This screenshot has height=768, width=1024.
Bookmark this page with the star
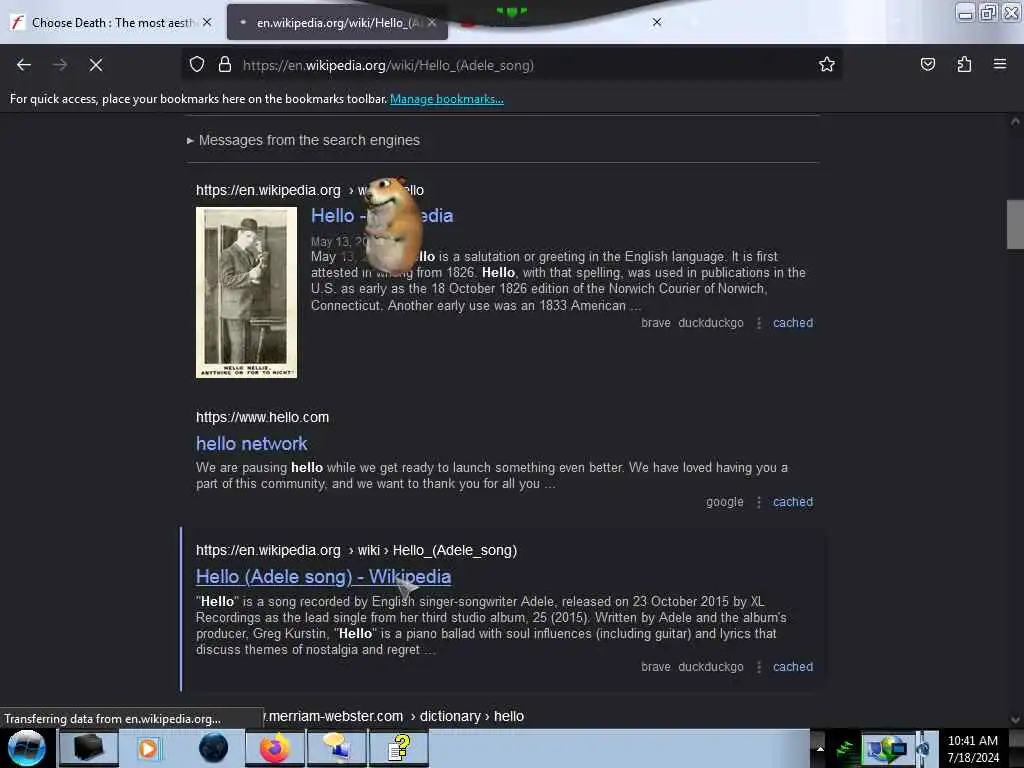(x=827, y=64)
